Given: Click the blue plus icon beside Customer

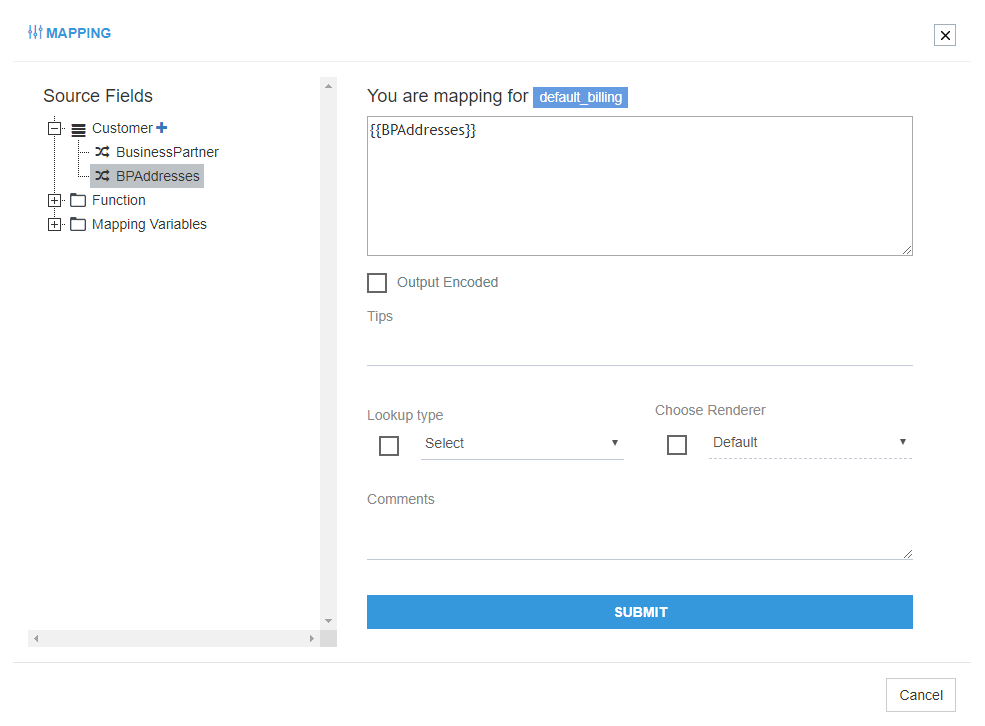Looking at the screenshot, I should point(162,128).
